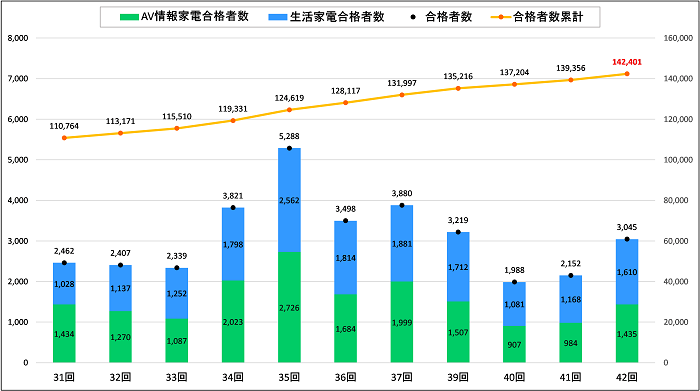Select the green 1,684 bar segment for 36回
Screen dimensions: 700x391
pos(346,329)
